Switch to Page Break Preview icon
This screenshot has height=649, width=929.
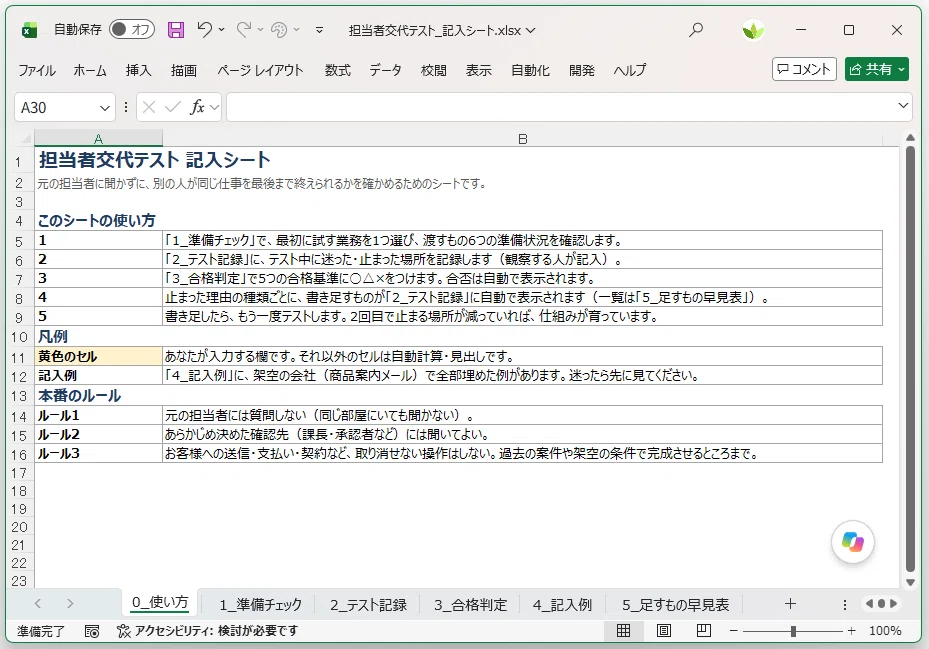tap(704, 631)
